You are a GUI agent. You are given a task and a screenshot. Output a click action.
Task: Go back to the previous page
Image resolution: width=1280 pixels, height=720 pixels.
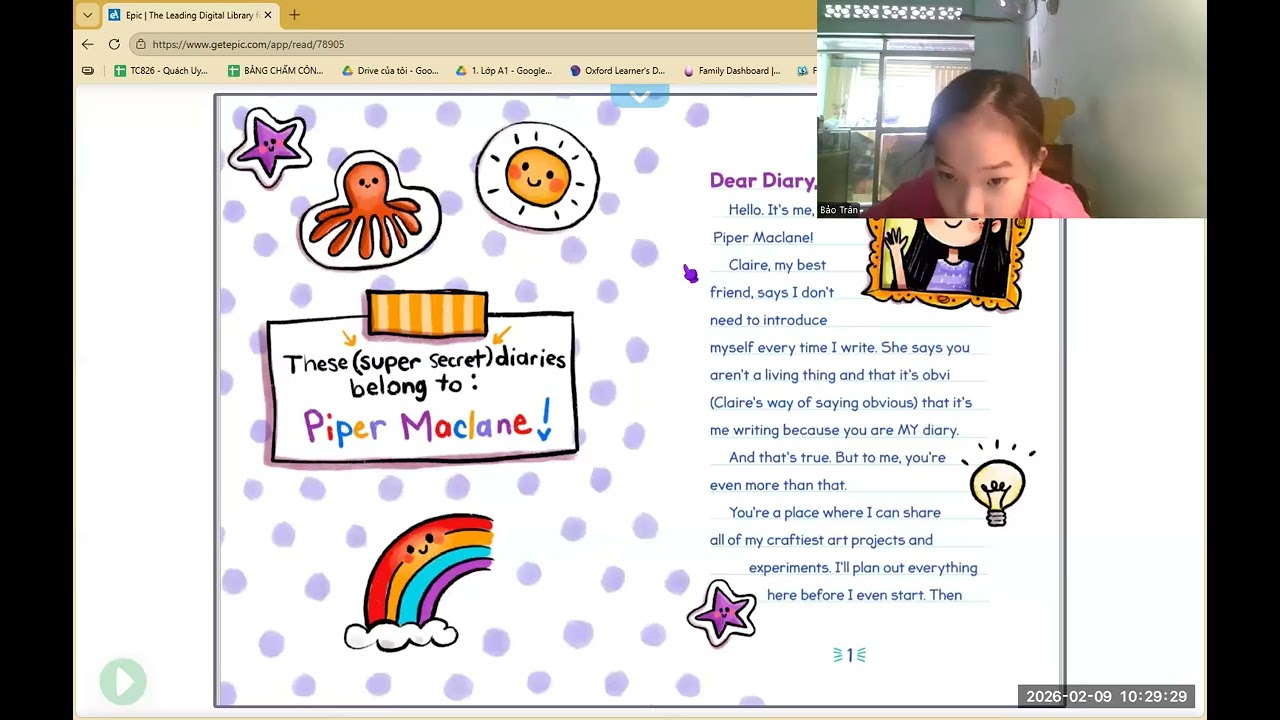pyautogui.click(x=87, y=44)
